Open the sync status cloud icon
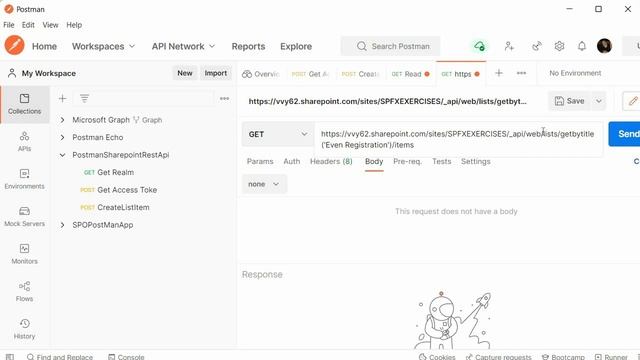Screen dimensions: 640x360 pyautogui.click(x=479, y=46)
